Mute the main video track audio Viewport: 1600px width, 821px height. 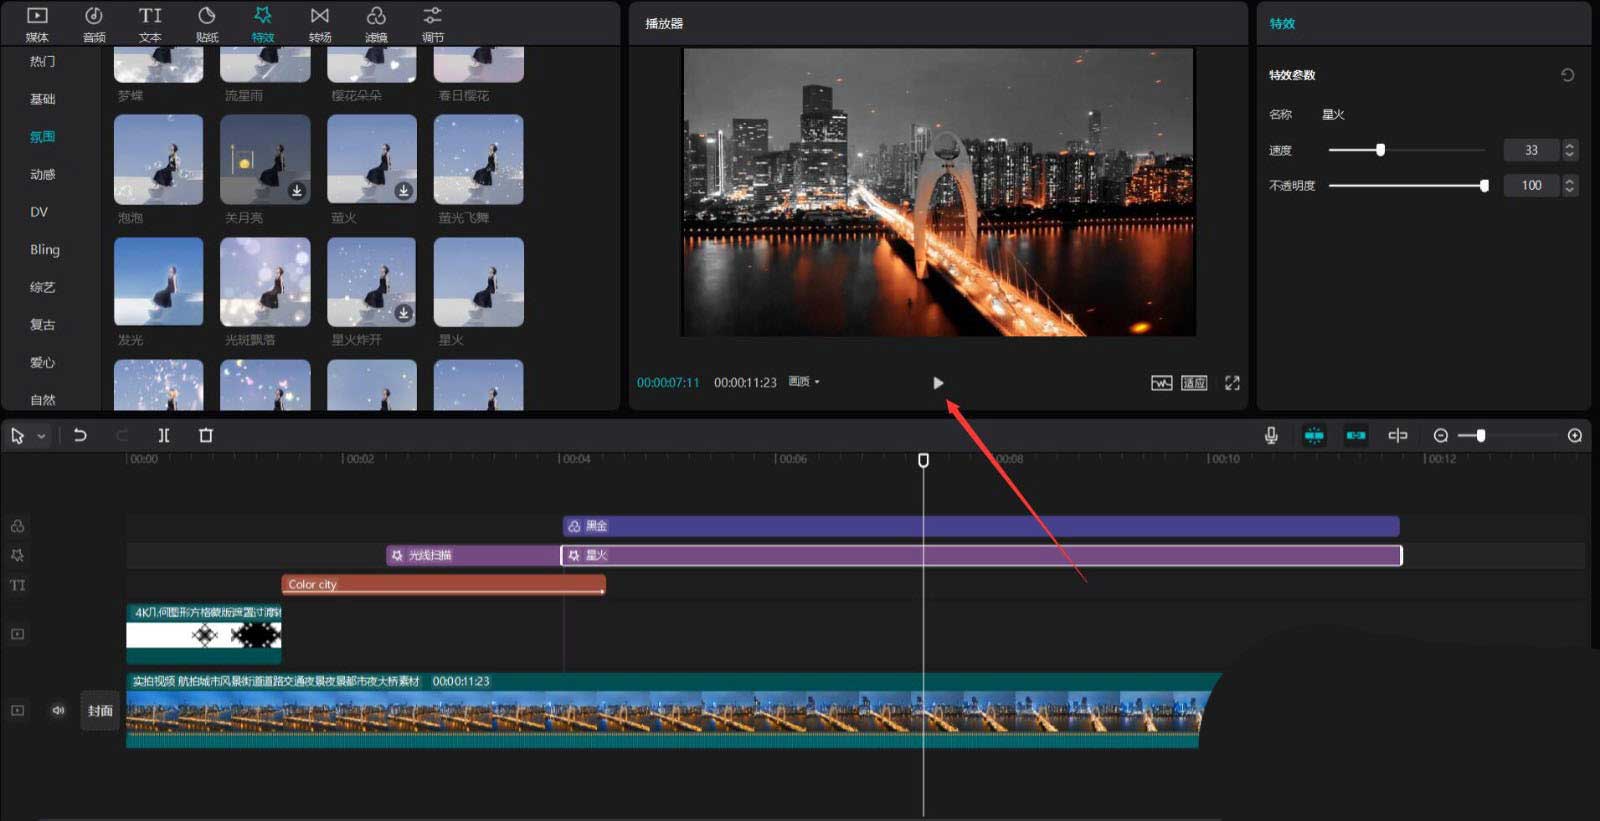(58, 710)
